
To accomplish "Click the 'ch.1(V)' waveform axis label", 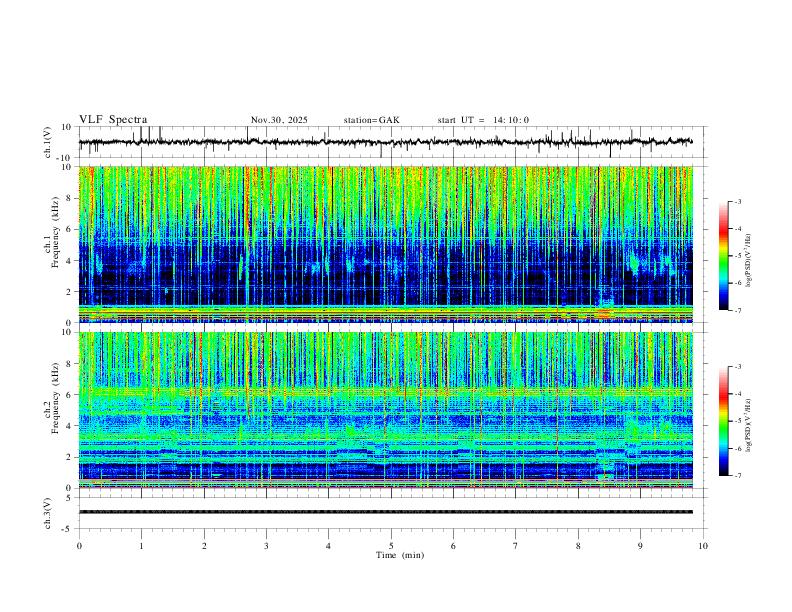I will 48,142.
